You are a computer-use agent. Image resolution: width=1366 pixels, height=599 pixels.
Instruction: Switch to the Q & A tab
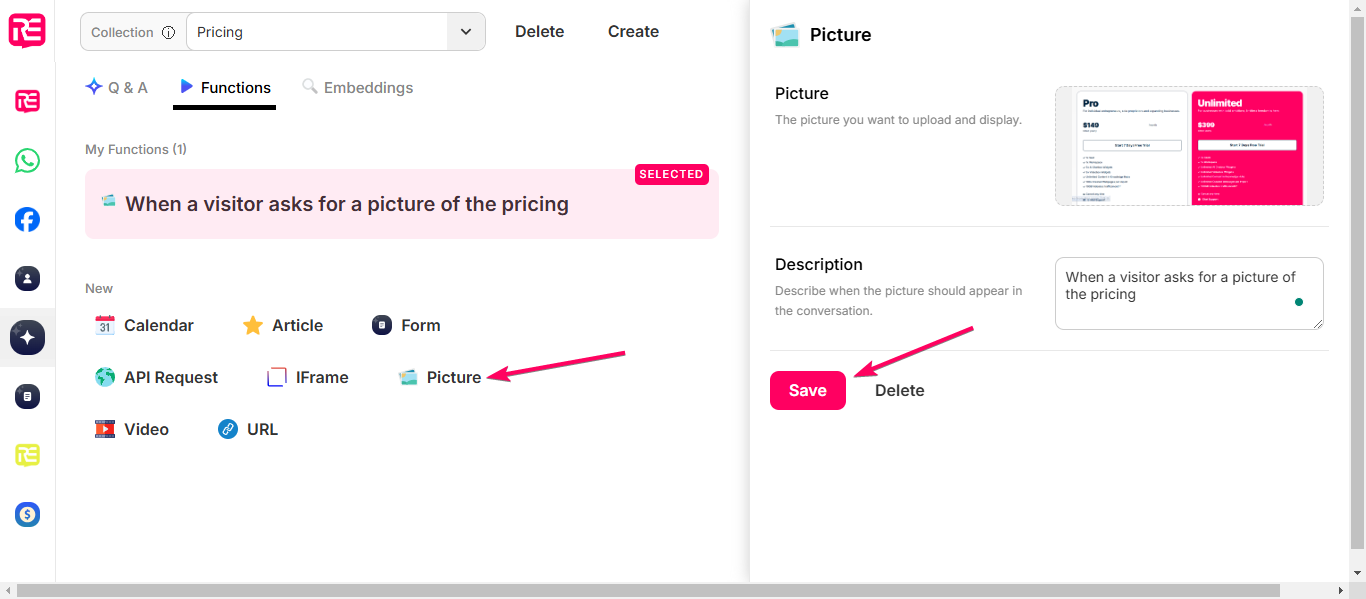point(117,87)
